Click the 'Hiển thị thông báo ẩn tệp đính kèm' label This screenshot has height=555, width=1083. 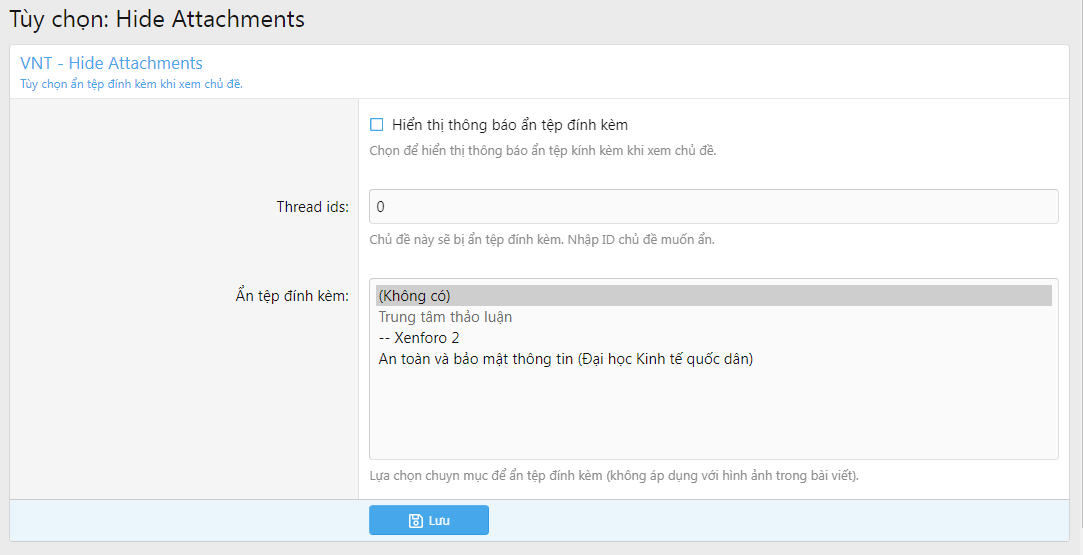pos(510,125)
